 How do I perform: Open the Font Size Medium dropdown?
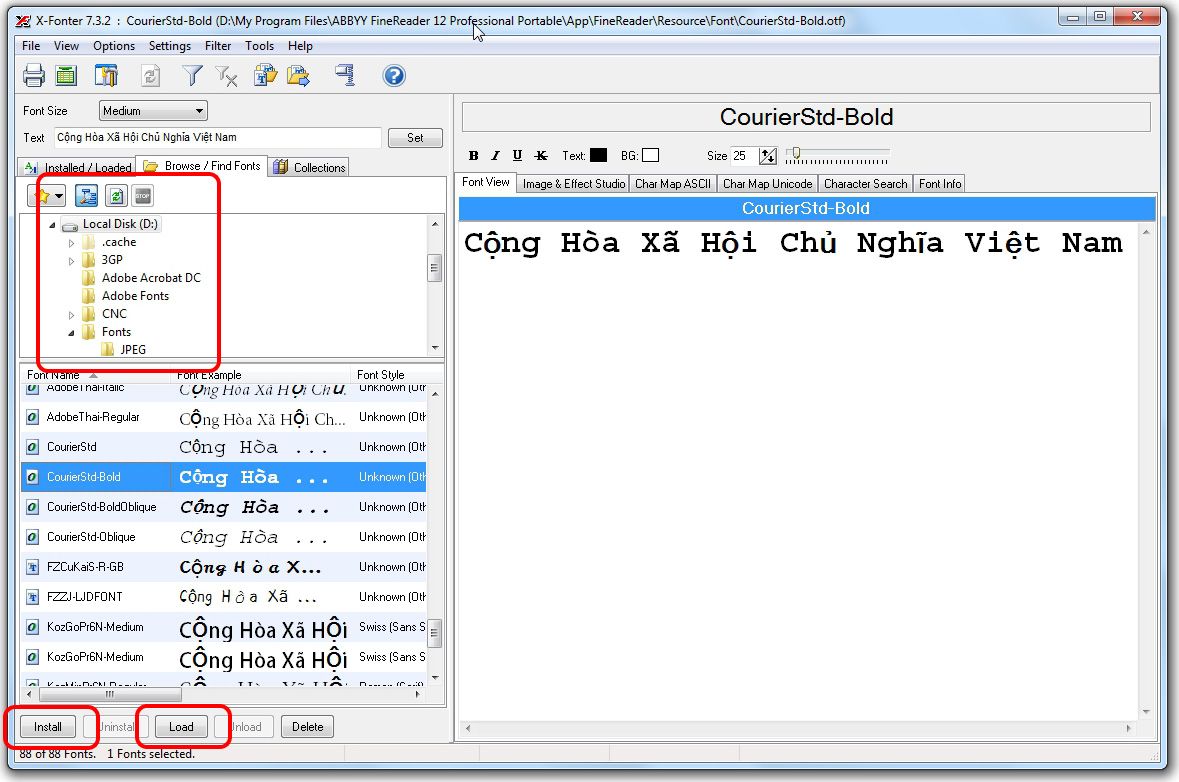click(153, 111)
